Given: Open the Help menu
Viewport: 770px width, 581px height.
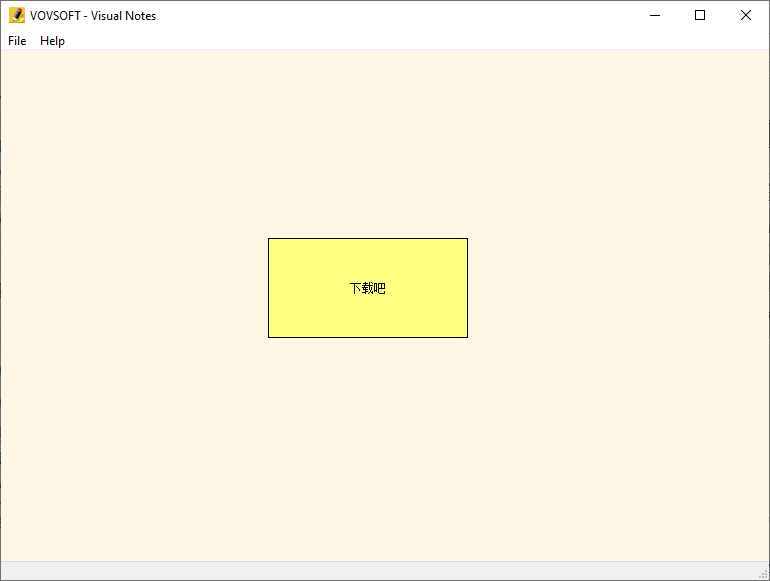Looking at the screenshot, I should (x=52, y=41).
